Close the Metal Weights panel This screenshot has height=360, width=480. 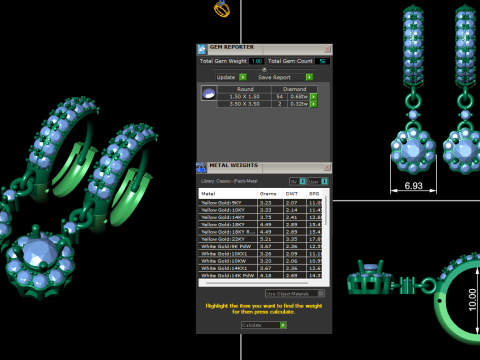pos(327,167)
